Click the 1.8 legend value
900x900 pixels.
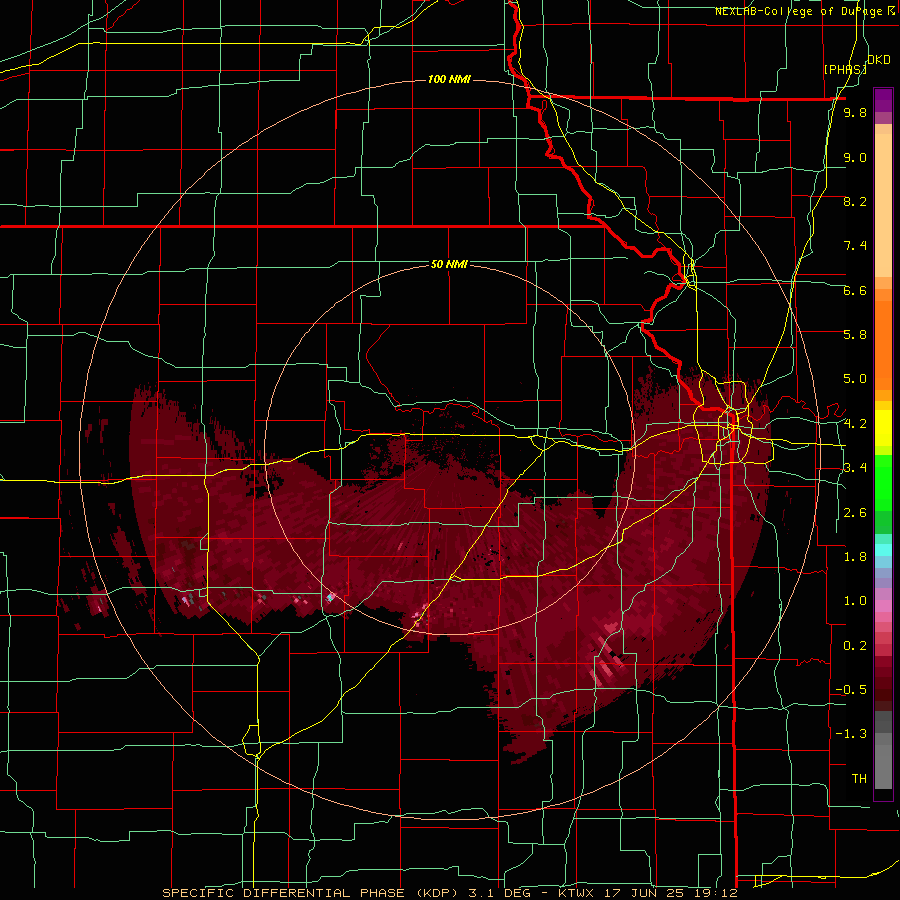pyautogui.click(x=855, y=557)
